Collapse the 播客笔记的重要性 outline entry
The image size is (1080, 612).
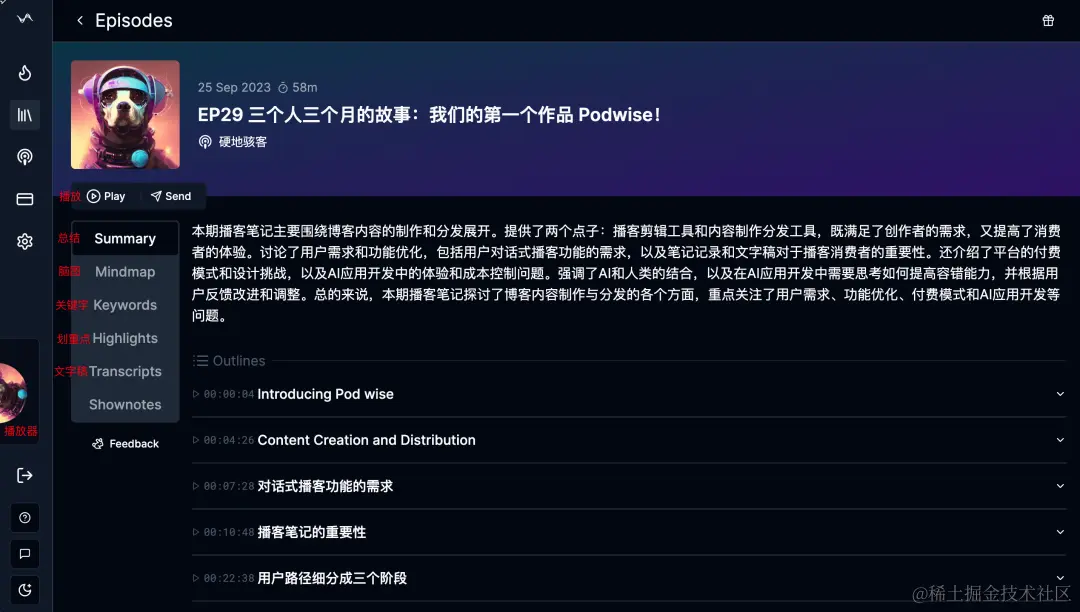coord(1060,532)
